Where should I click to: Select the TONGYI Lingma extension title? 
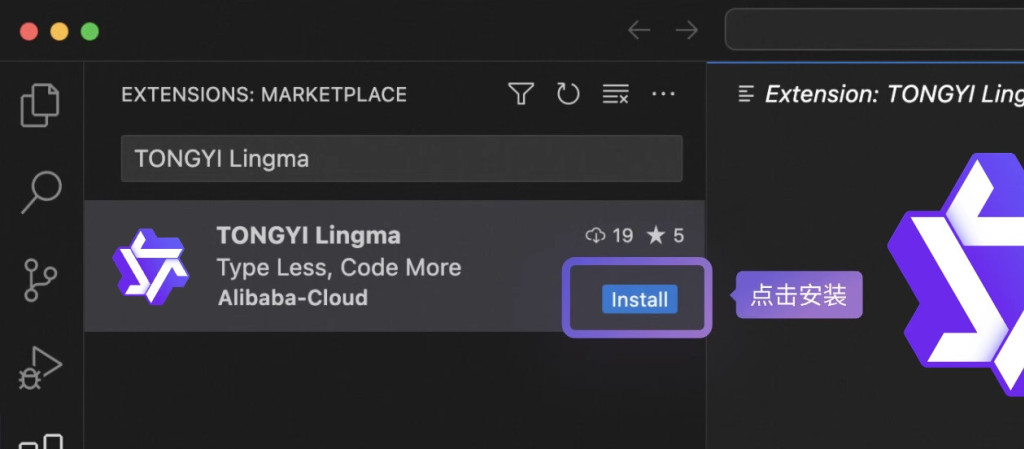308,236
